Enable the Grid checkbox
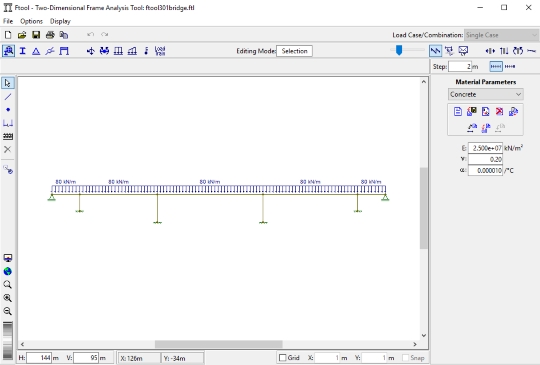The height and width of the screenshot is (365, 540). point(282,358)
